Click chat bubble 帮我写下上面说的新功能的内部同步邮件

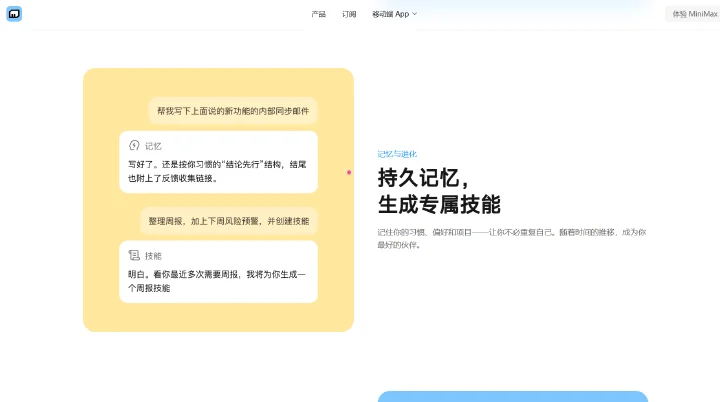[233, 111]
